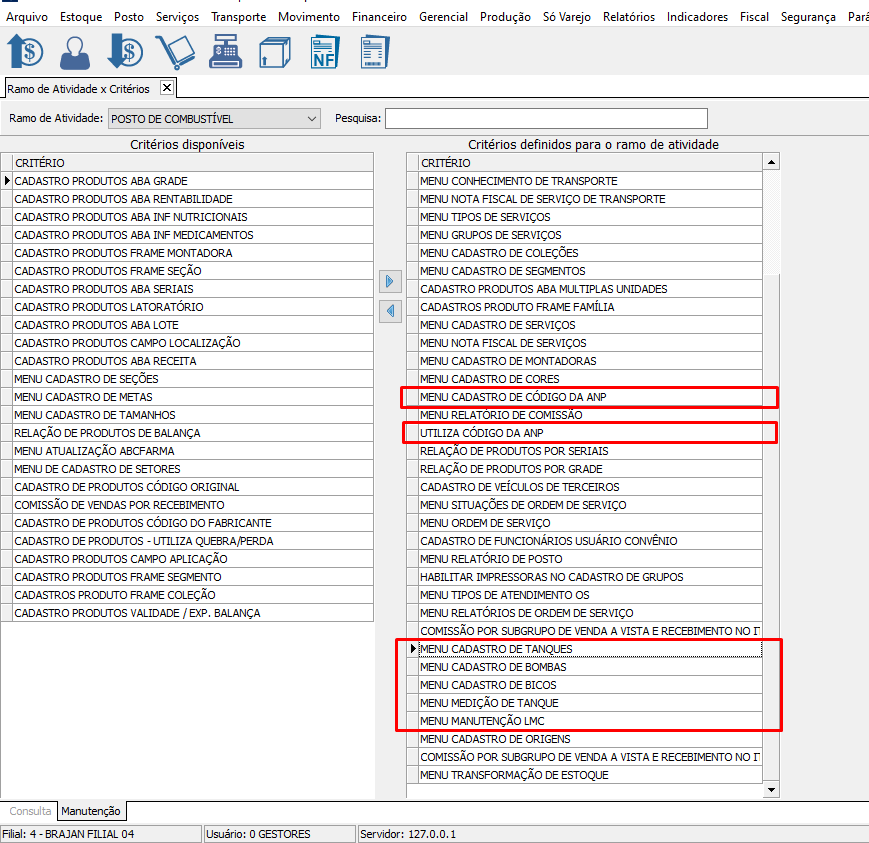Viewport: 869px width, 843px height.
Task: Expand the Ramo de Atividade dropdown
Action: click(312, 119)
